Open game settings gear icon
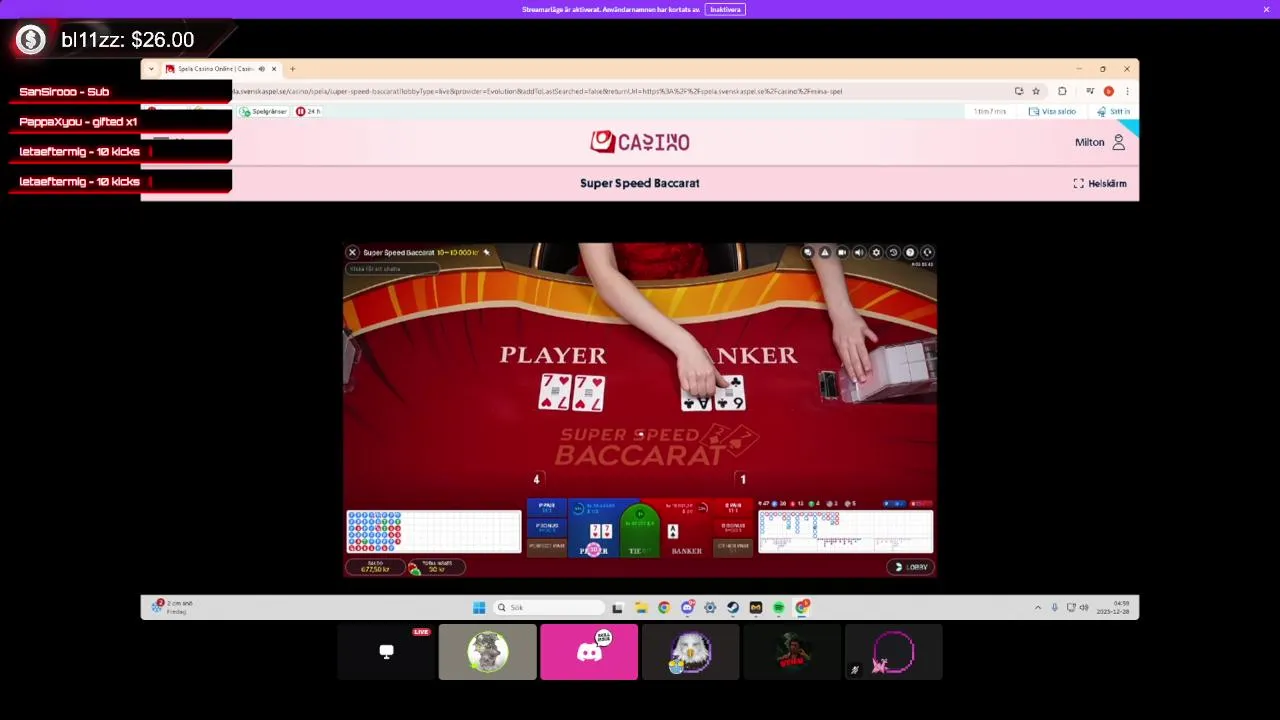 pos(876,253)
